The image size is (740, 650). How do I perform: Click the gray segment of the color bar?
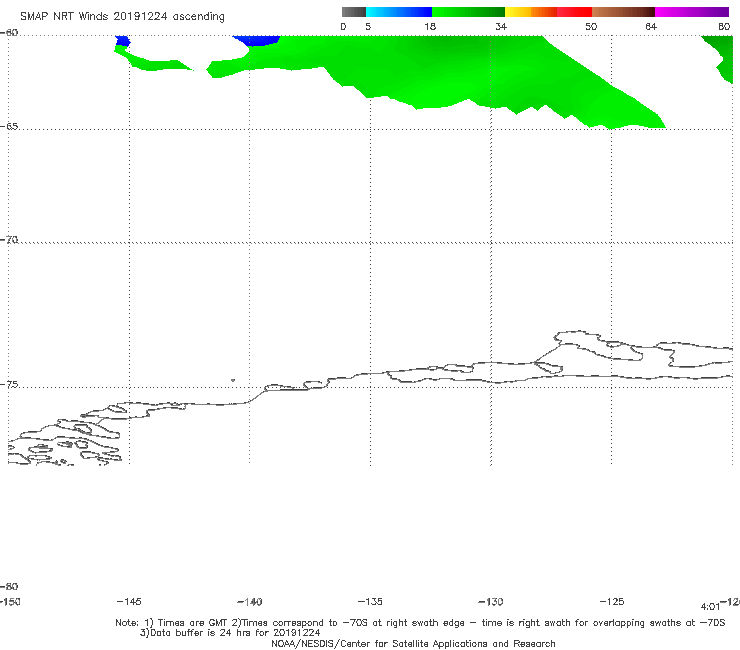[353, 12]
